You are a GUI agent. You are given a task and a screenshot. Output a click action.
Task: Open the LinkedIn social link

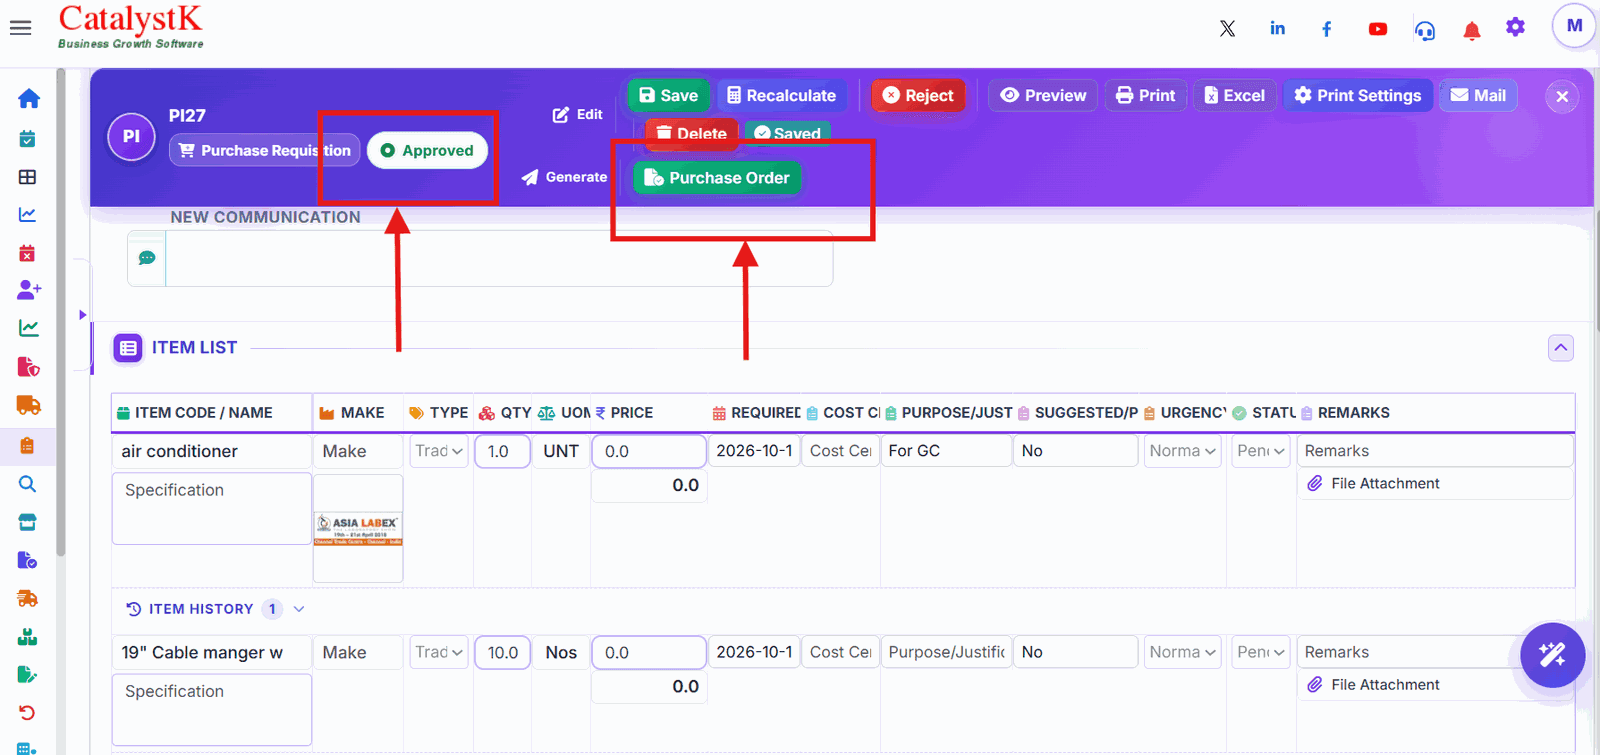1277,28
